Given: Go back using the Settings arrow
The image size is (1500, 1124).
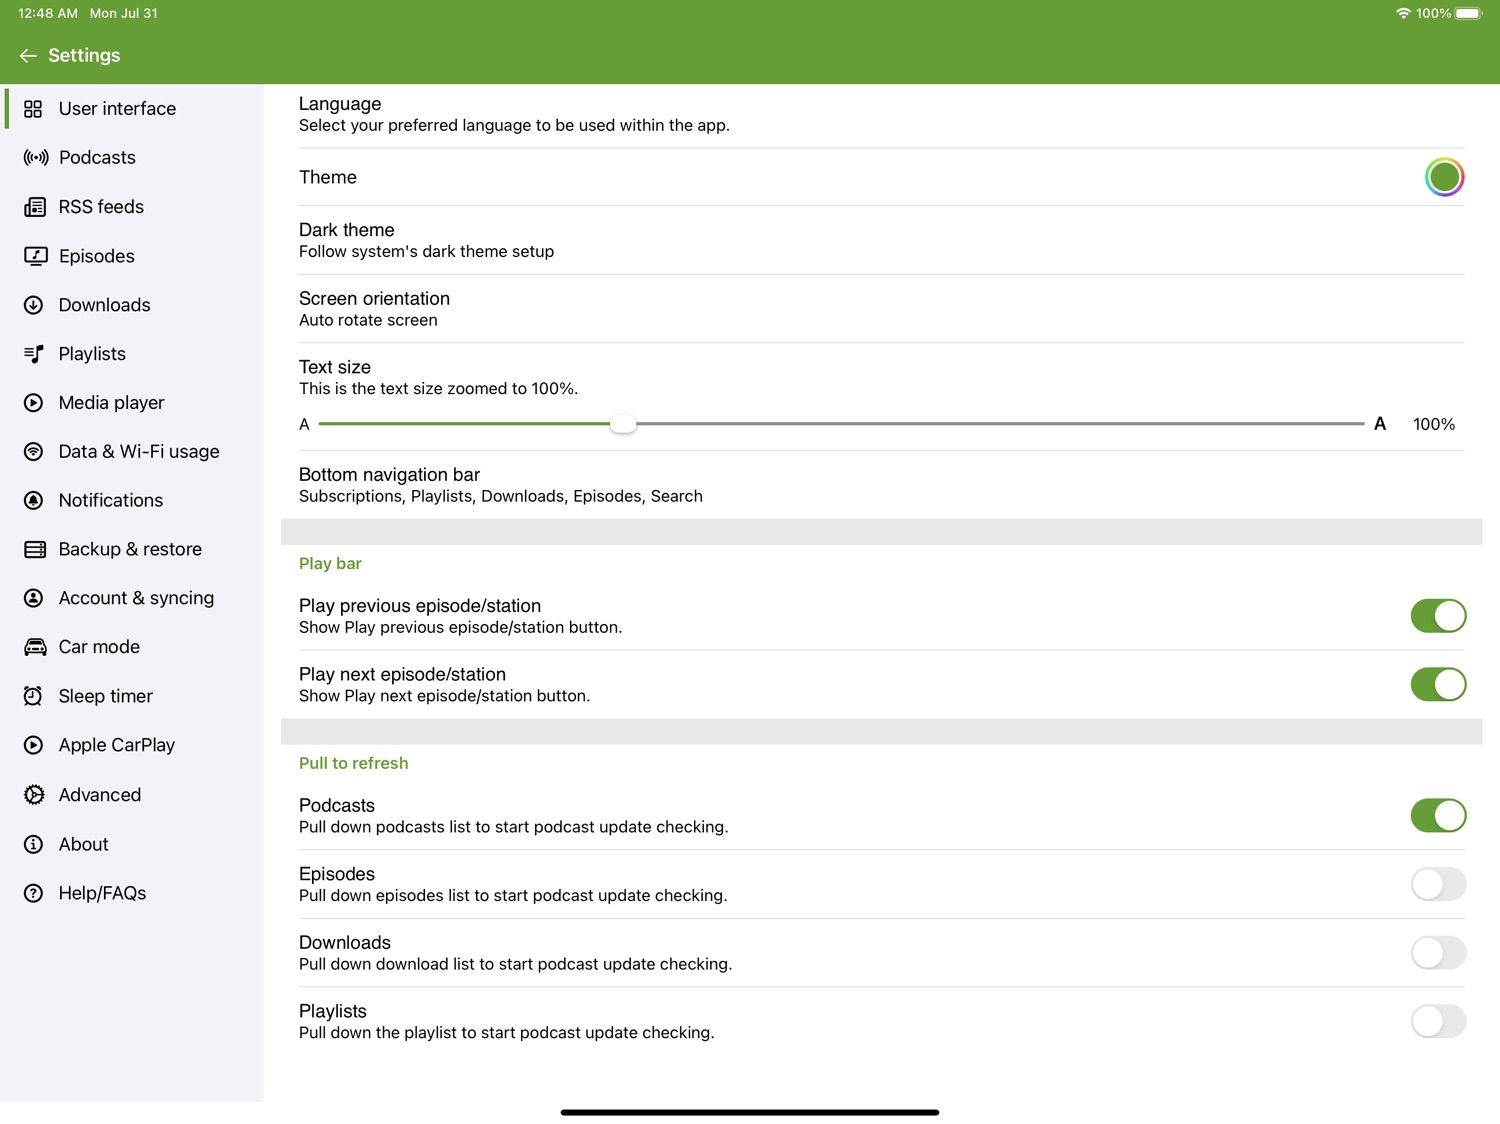Looking at the screenshot, I should tap(28, 56).
